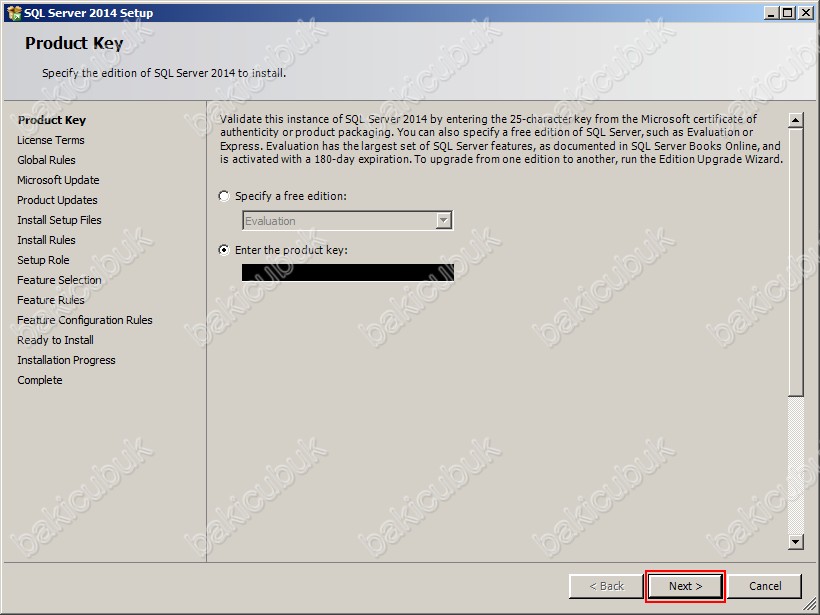Select the Product Key step in sidebar
820x615 pixels.
coord(52,120)
